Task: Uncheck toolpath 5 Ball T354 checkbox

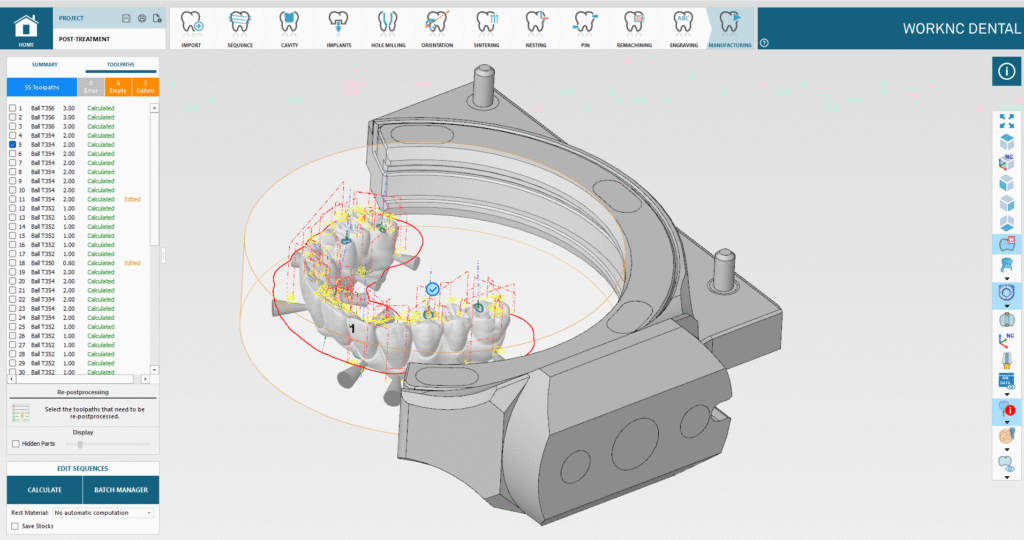Action: [x=12, y=144]
